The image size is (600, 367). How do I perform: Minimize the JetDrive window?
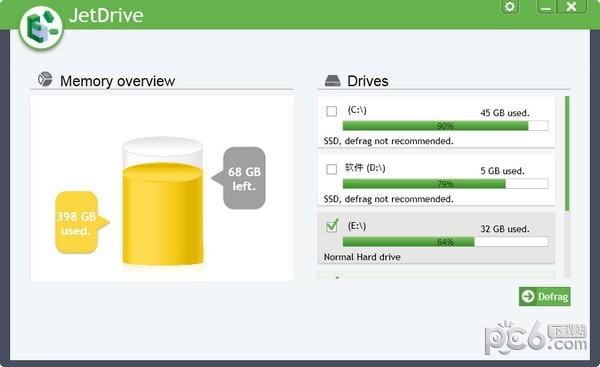tap(546, 7)
